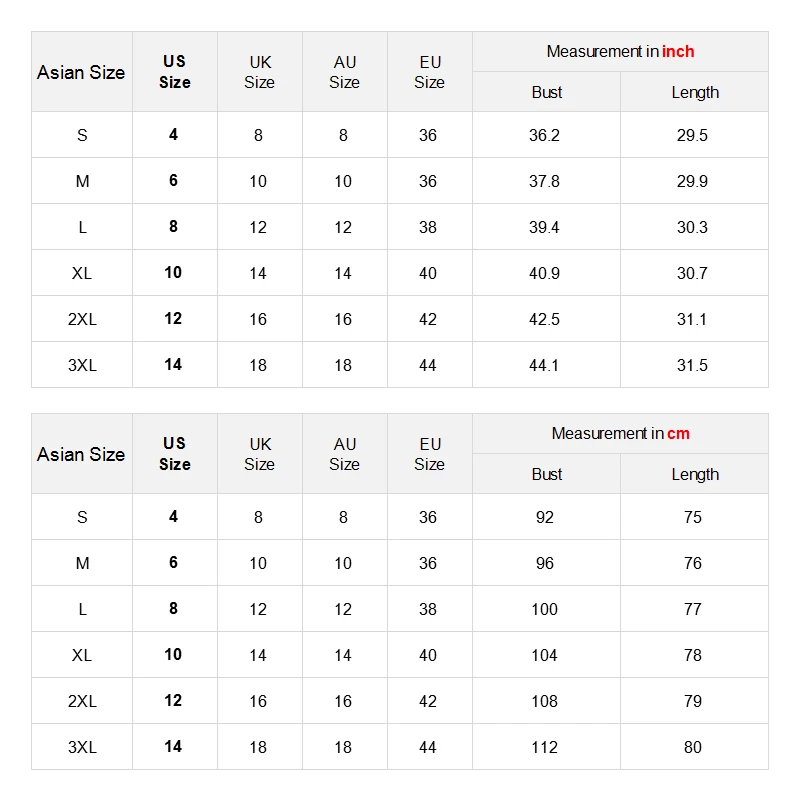The image size is (800, 800).
Task: Select the 42.5 bust cell
Action: 544,319
